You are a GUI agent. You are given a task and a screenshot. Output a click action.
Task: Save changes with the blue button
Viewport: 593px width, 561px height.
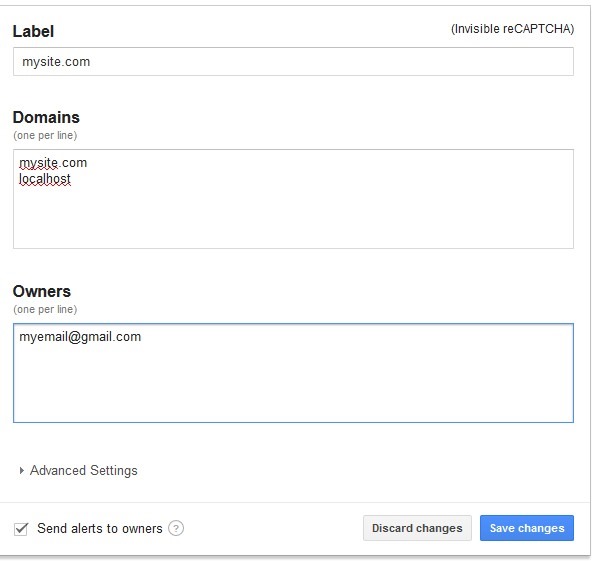527,528
